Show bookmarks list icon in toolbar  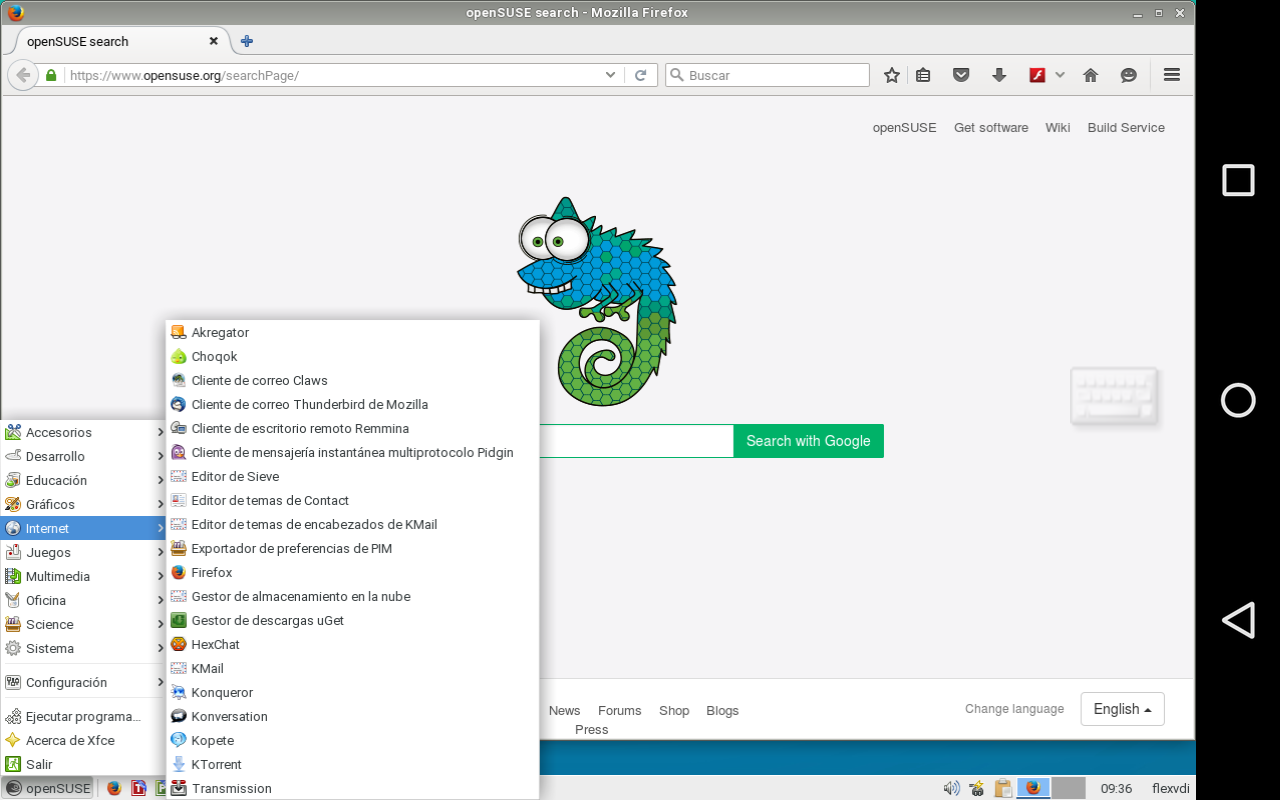click(x=924, y=75)
